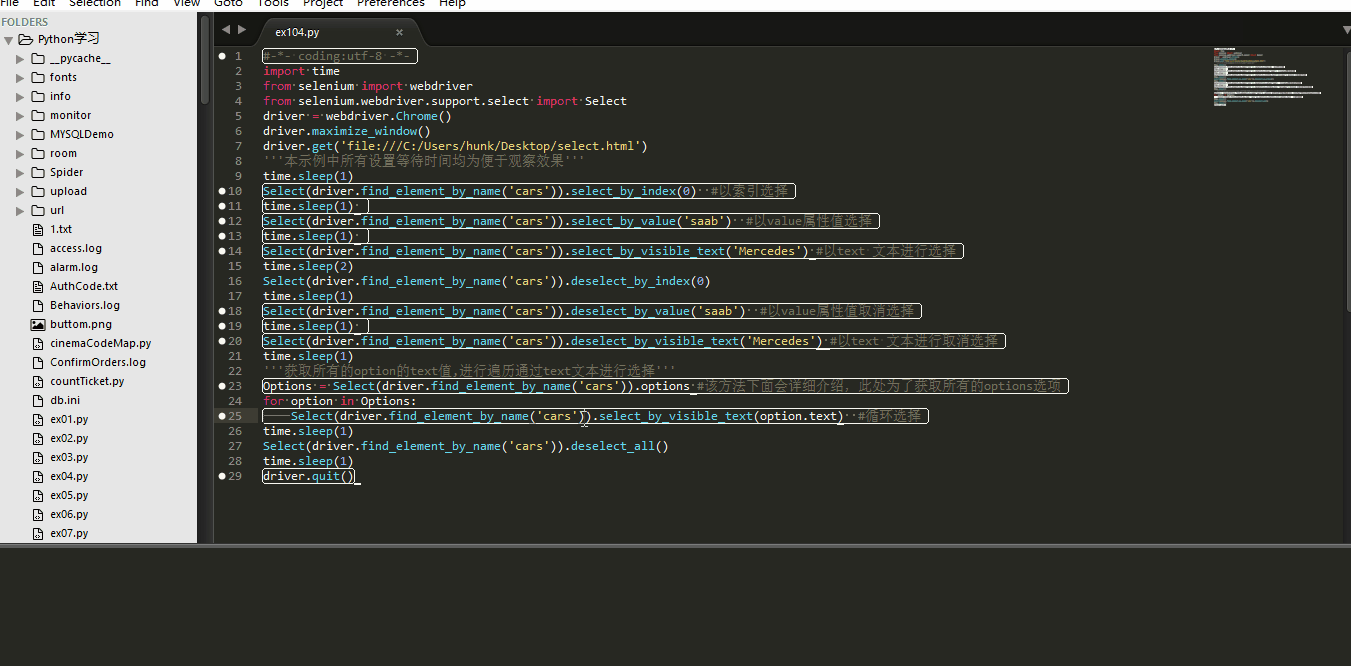Open Behaviors.log in the sidebar
1351x666 pixels.
[85, 305]
